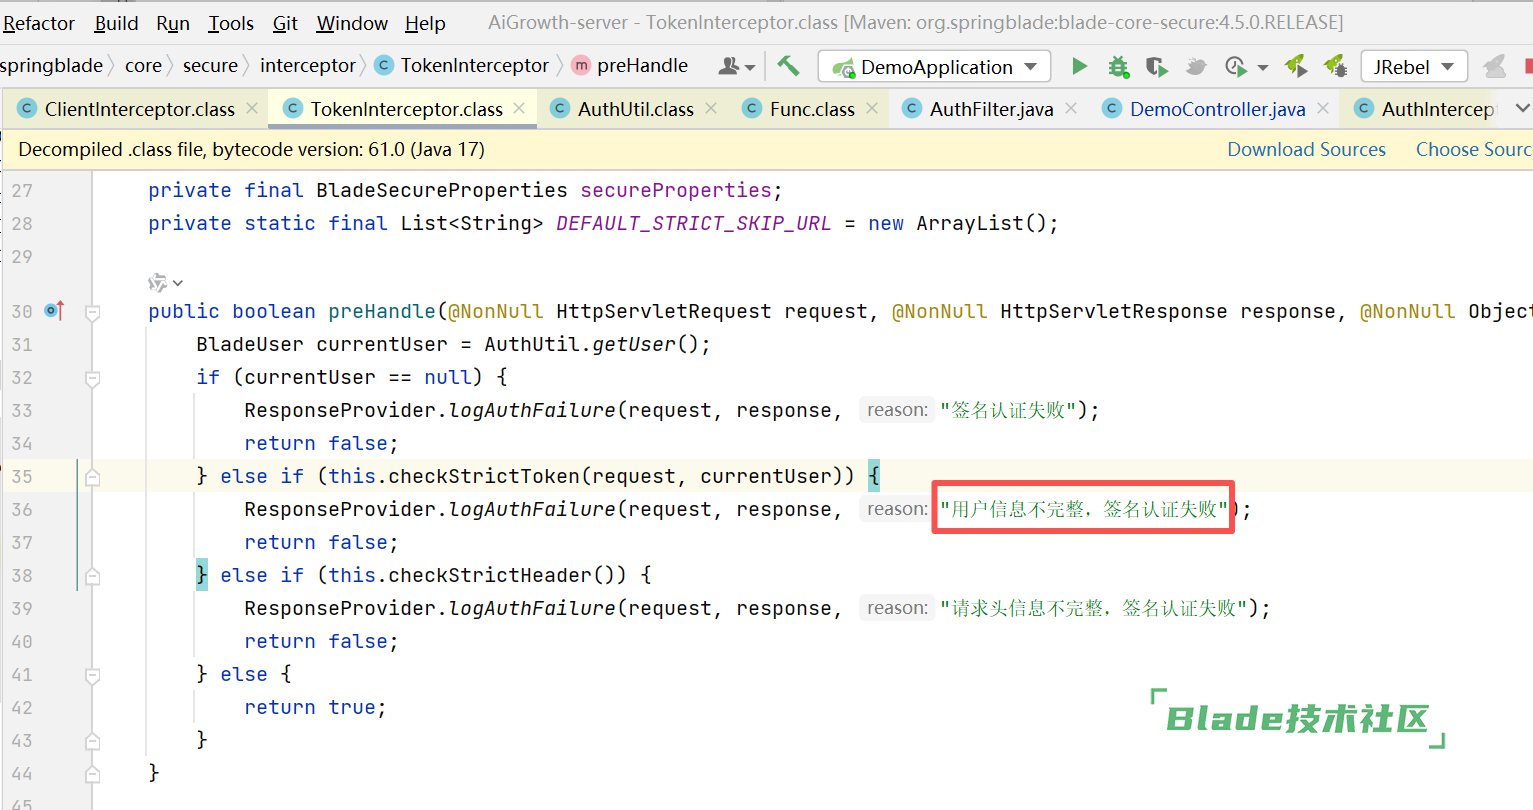The image size is (1533, 810).
Task: Toggle fold marker on line 35
Action: pyautogui.click(x=92, y=477)
